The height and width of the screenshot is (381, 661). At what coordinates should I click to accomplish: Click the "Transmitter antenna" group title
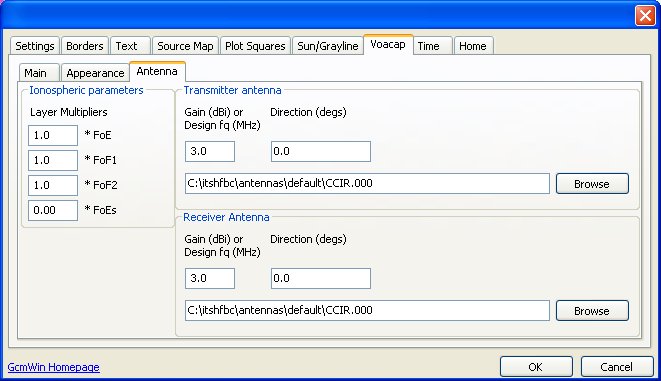232,90
